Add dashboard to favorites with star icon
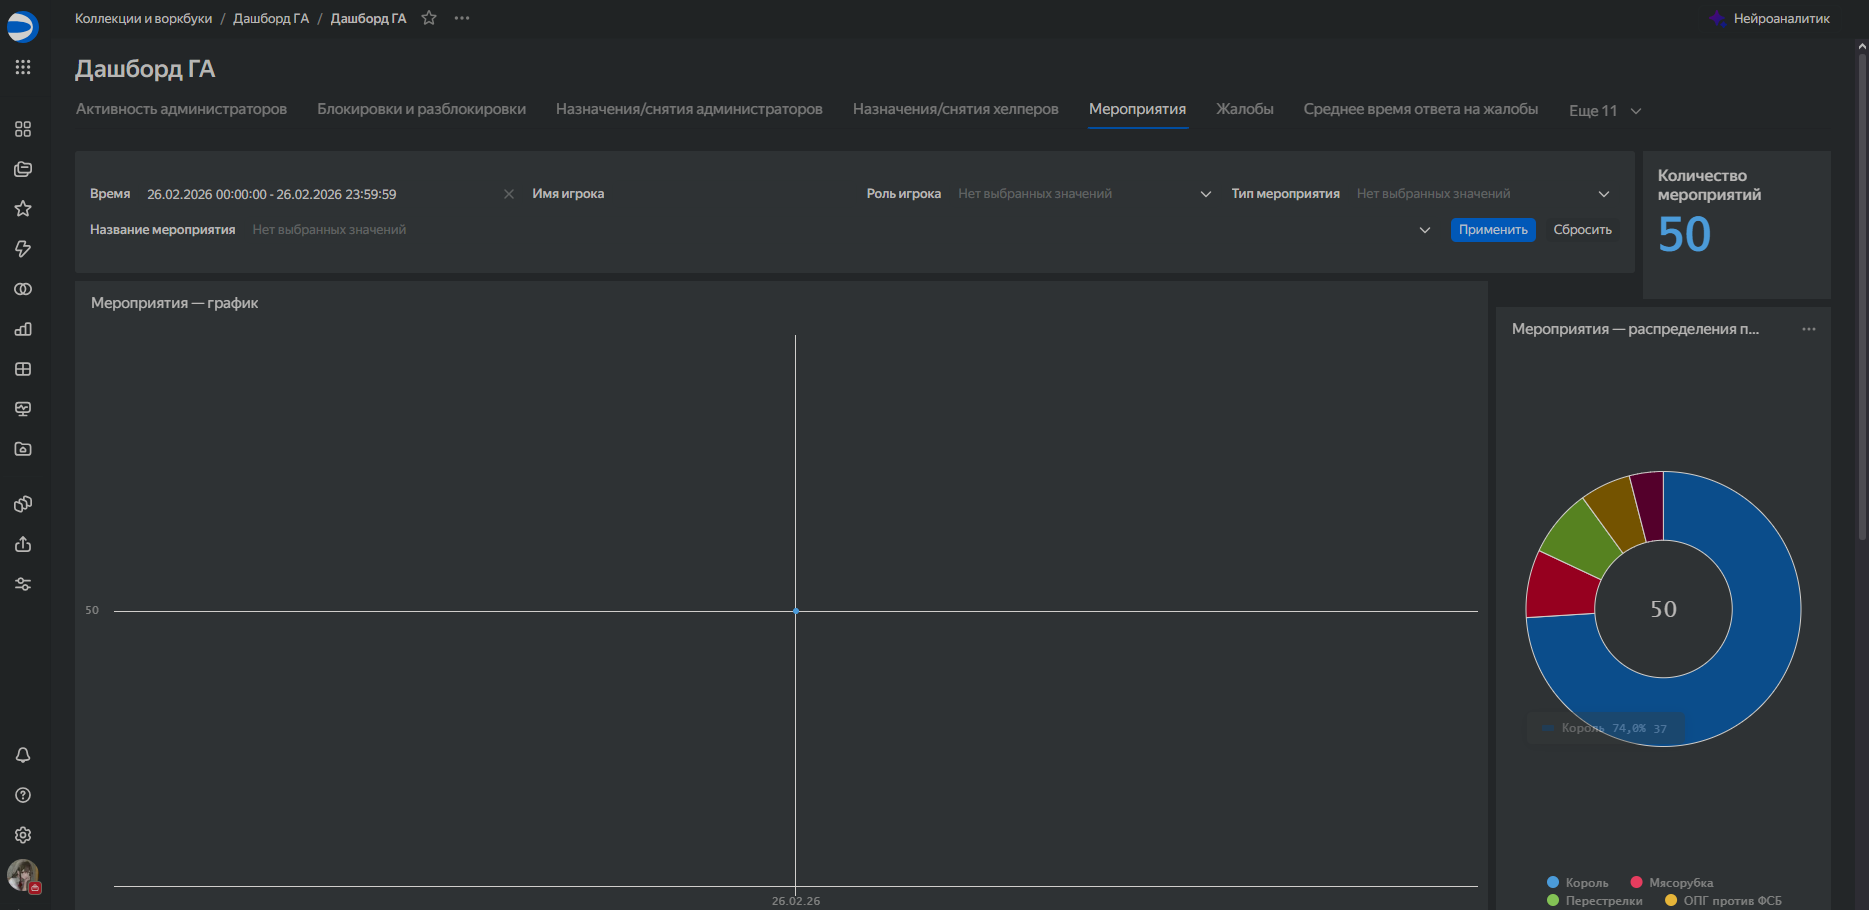The width and height of the screenshot is (1869, 910). (429, 18)
